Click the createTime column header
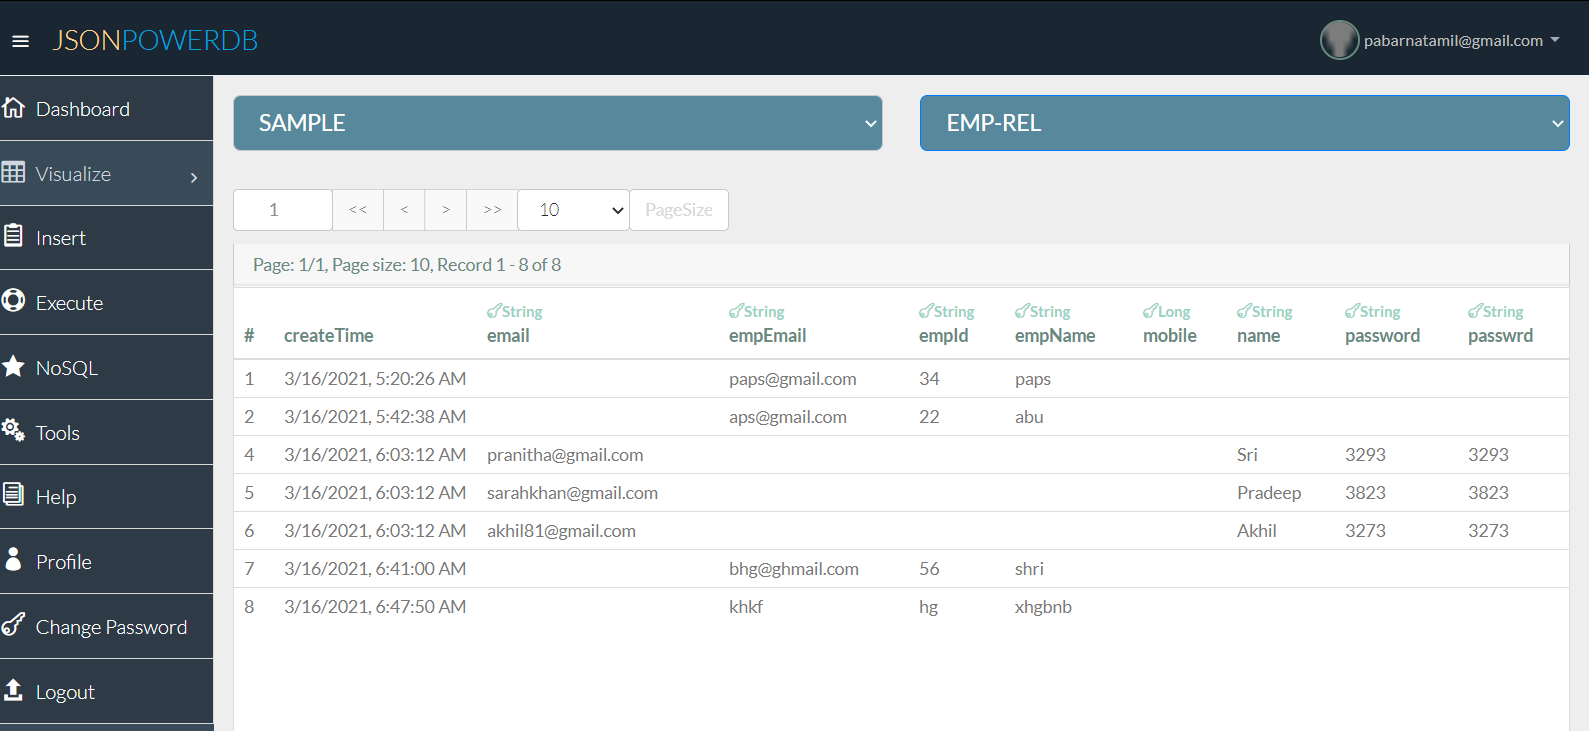Image resolution: width=1589 pixels, height=731 pixels. [x=328, y=336]
